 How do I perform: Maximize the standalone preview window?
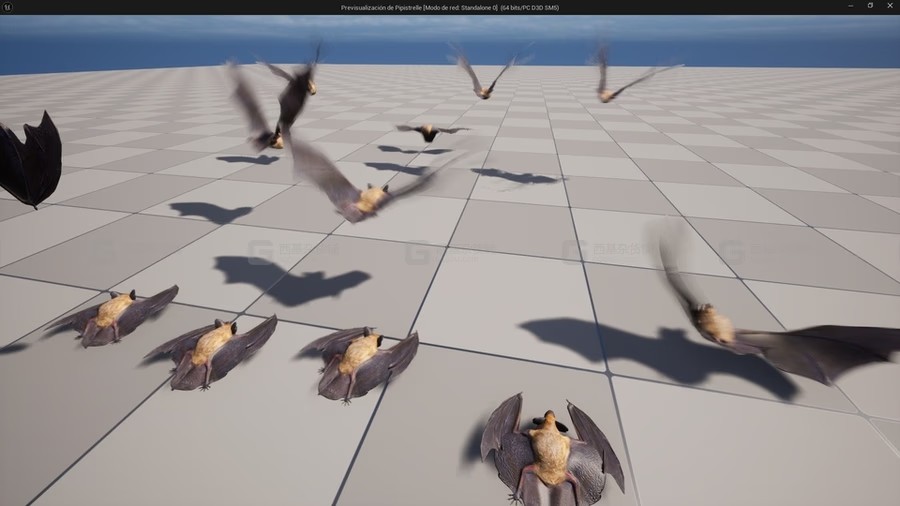coord(869,6)
